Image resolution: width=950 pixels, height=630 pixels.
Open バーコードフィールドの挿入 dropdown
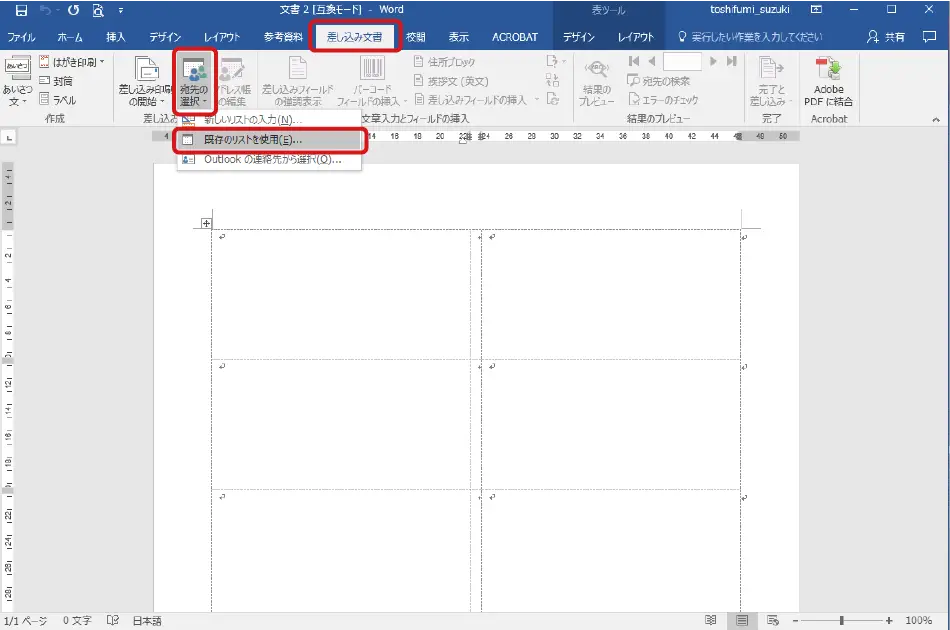(x=371, y=81)
